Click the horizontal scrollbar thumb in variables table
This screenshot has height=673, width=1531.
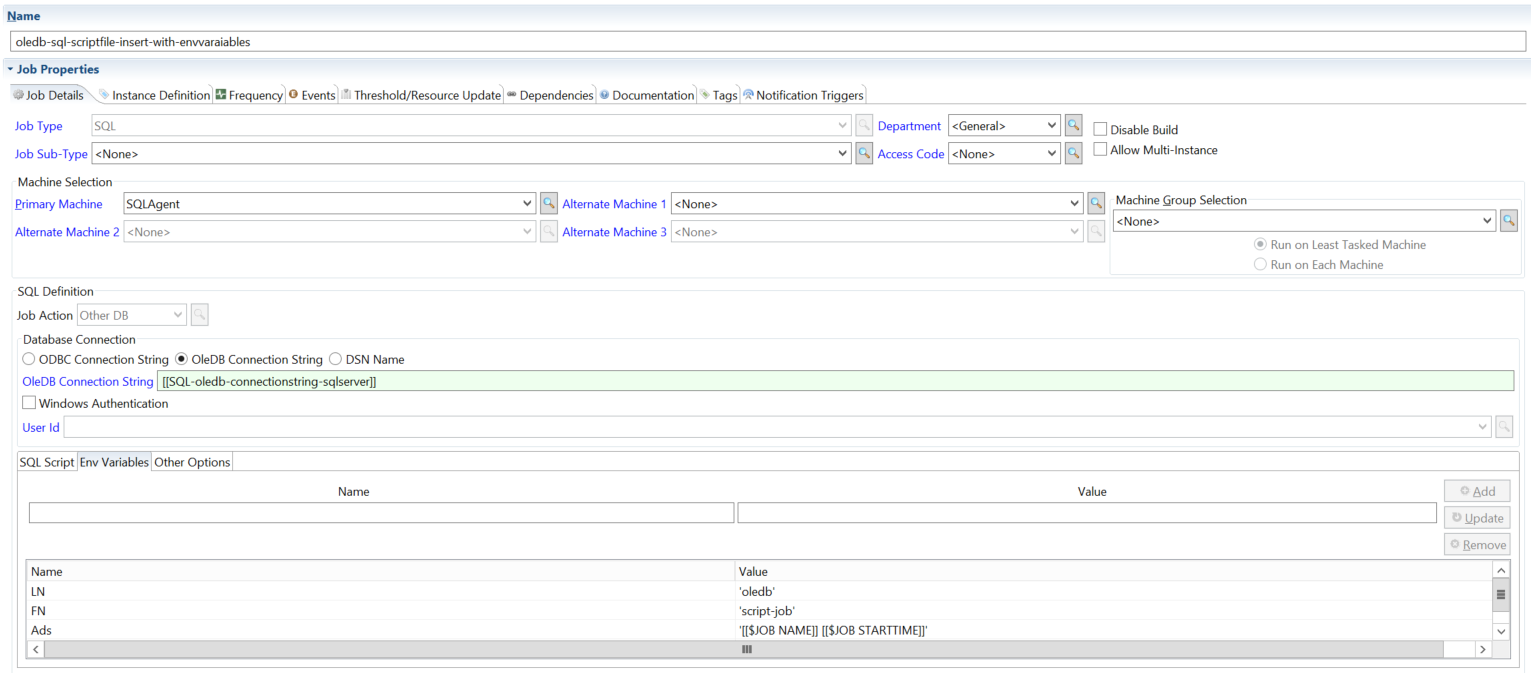point(744,649)
